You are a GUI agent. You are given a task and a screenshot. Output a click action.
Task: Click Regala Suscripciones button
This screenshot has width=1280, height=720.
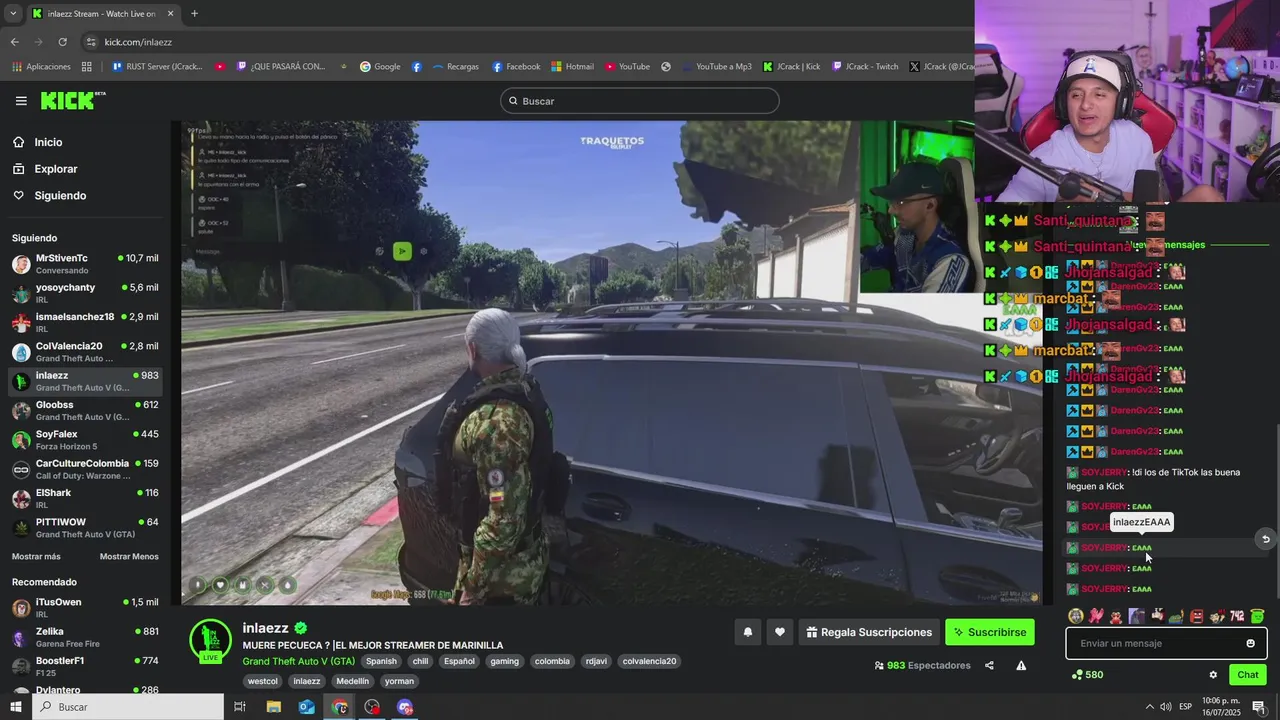(869, 632)
